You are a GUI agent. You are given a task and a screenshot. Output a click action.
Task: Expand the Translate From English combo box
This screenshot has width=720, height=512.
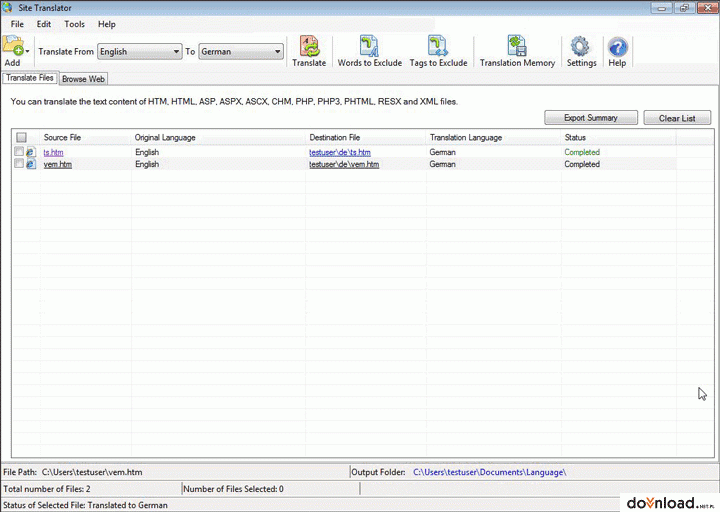[x=140, y=52]
